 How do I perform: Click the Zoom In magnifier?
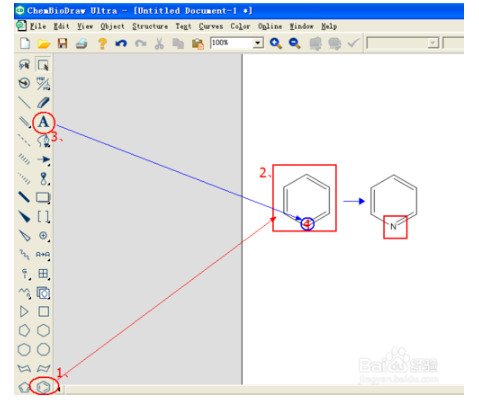pyautogui.click(x=276, y=43)
